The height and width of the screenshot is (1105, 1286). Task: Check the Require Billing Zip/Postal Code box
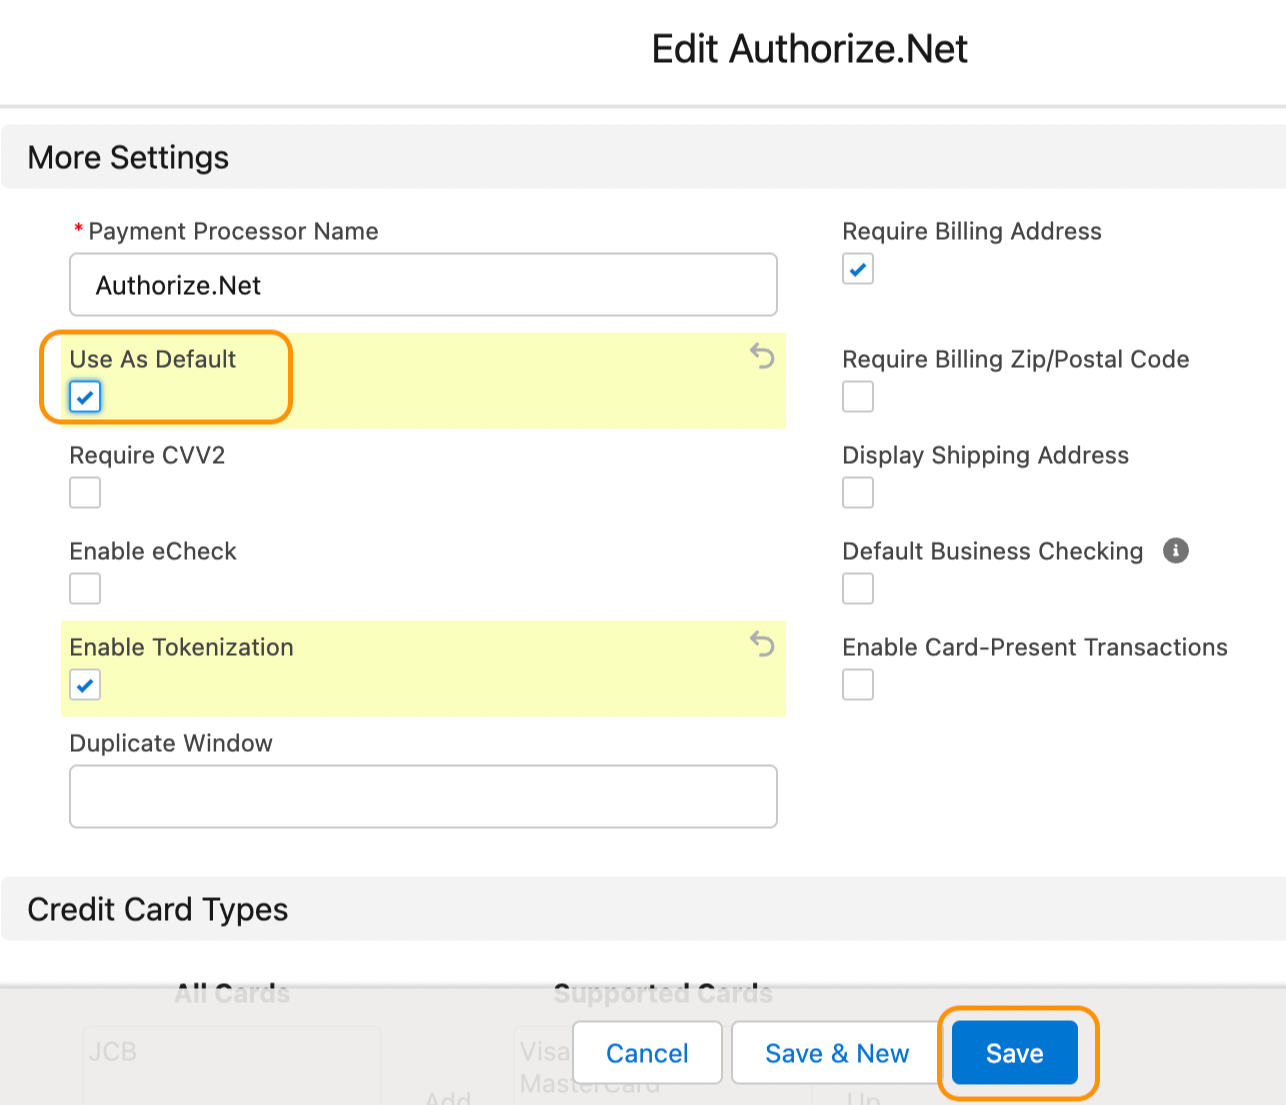coord(858,397)
